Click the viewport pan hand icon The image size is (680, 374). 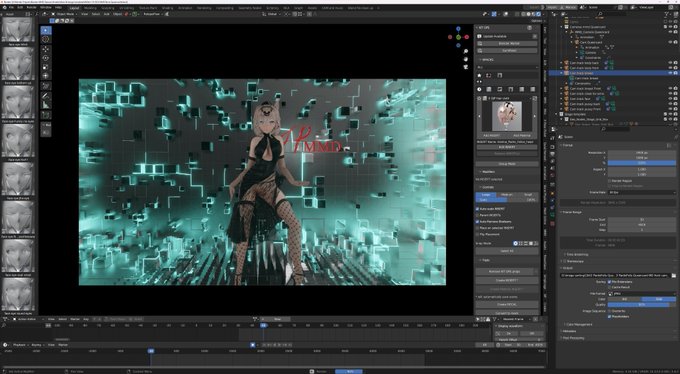coord(466,59)
